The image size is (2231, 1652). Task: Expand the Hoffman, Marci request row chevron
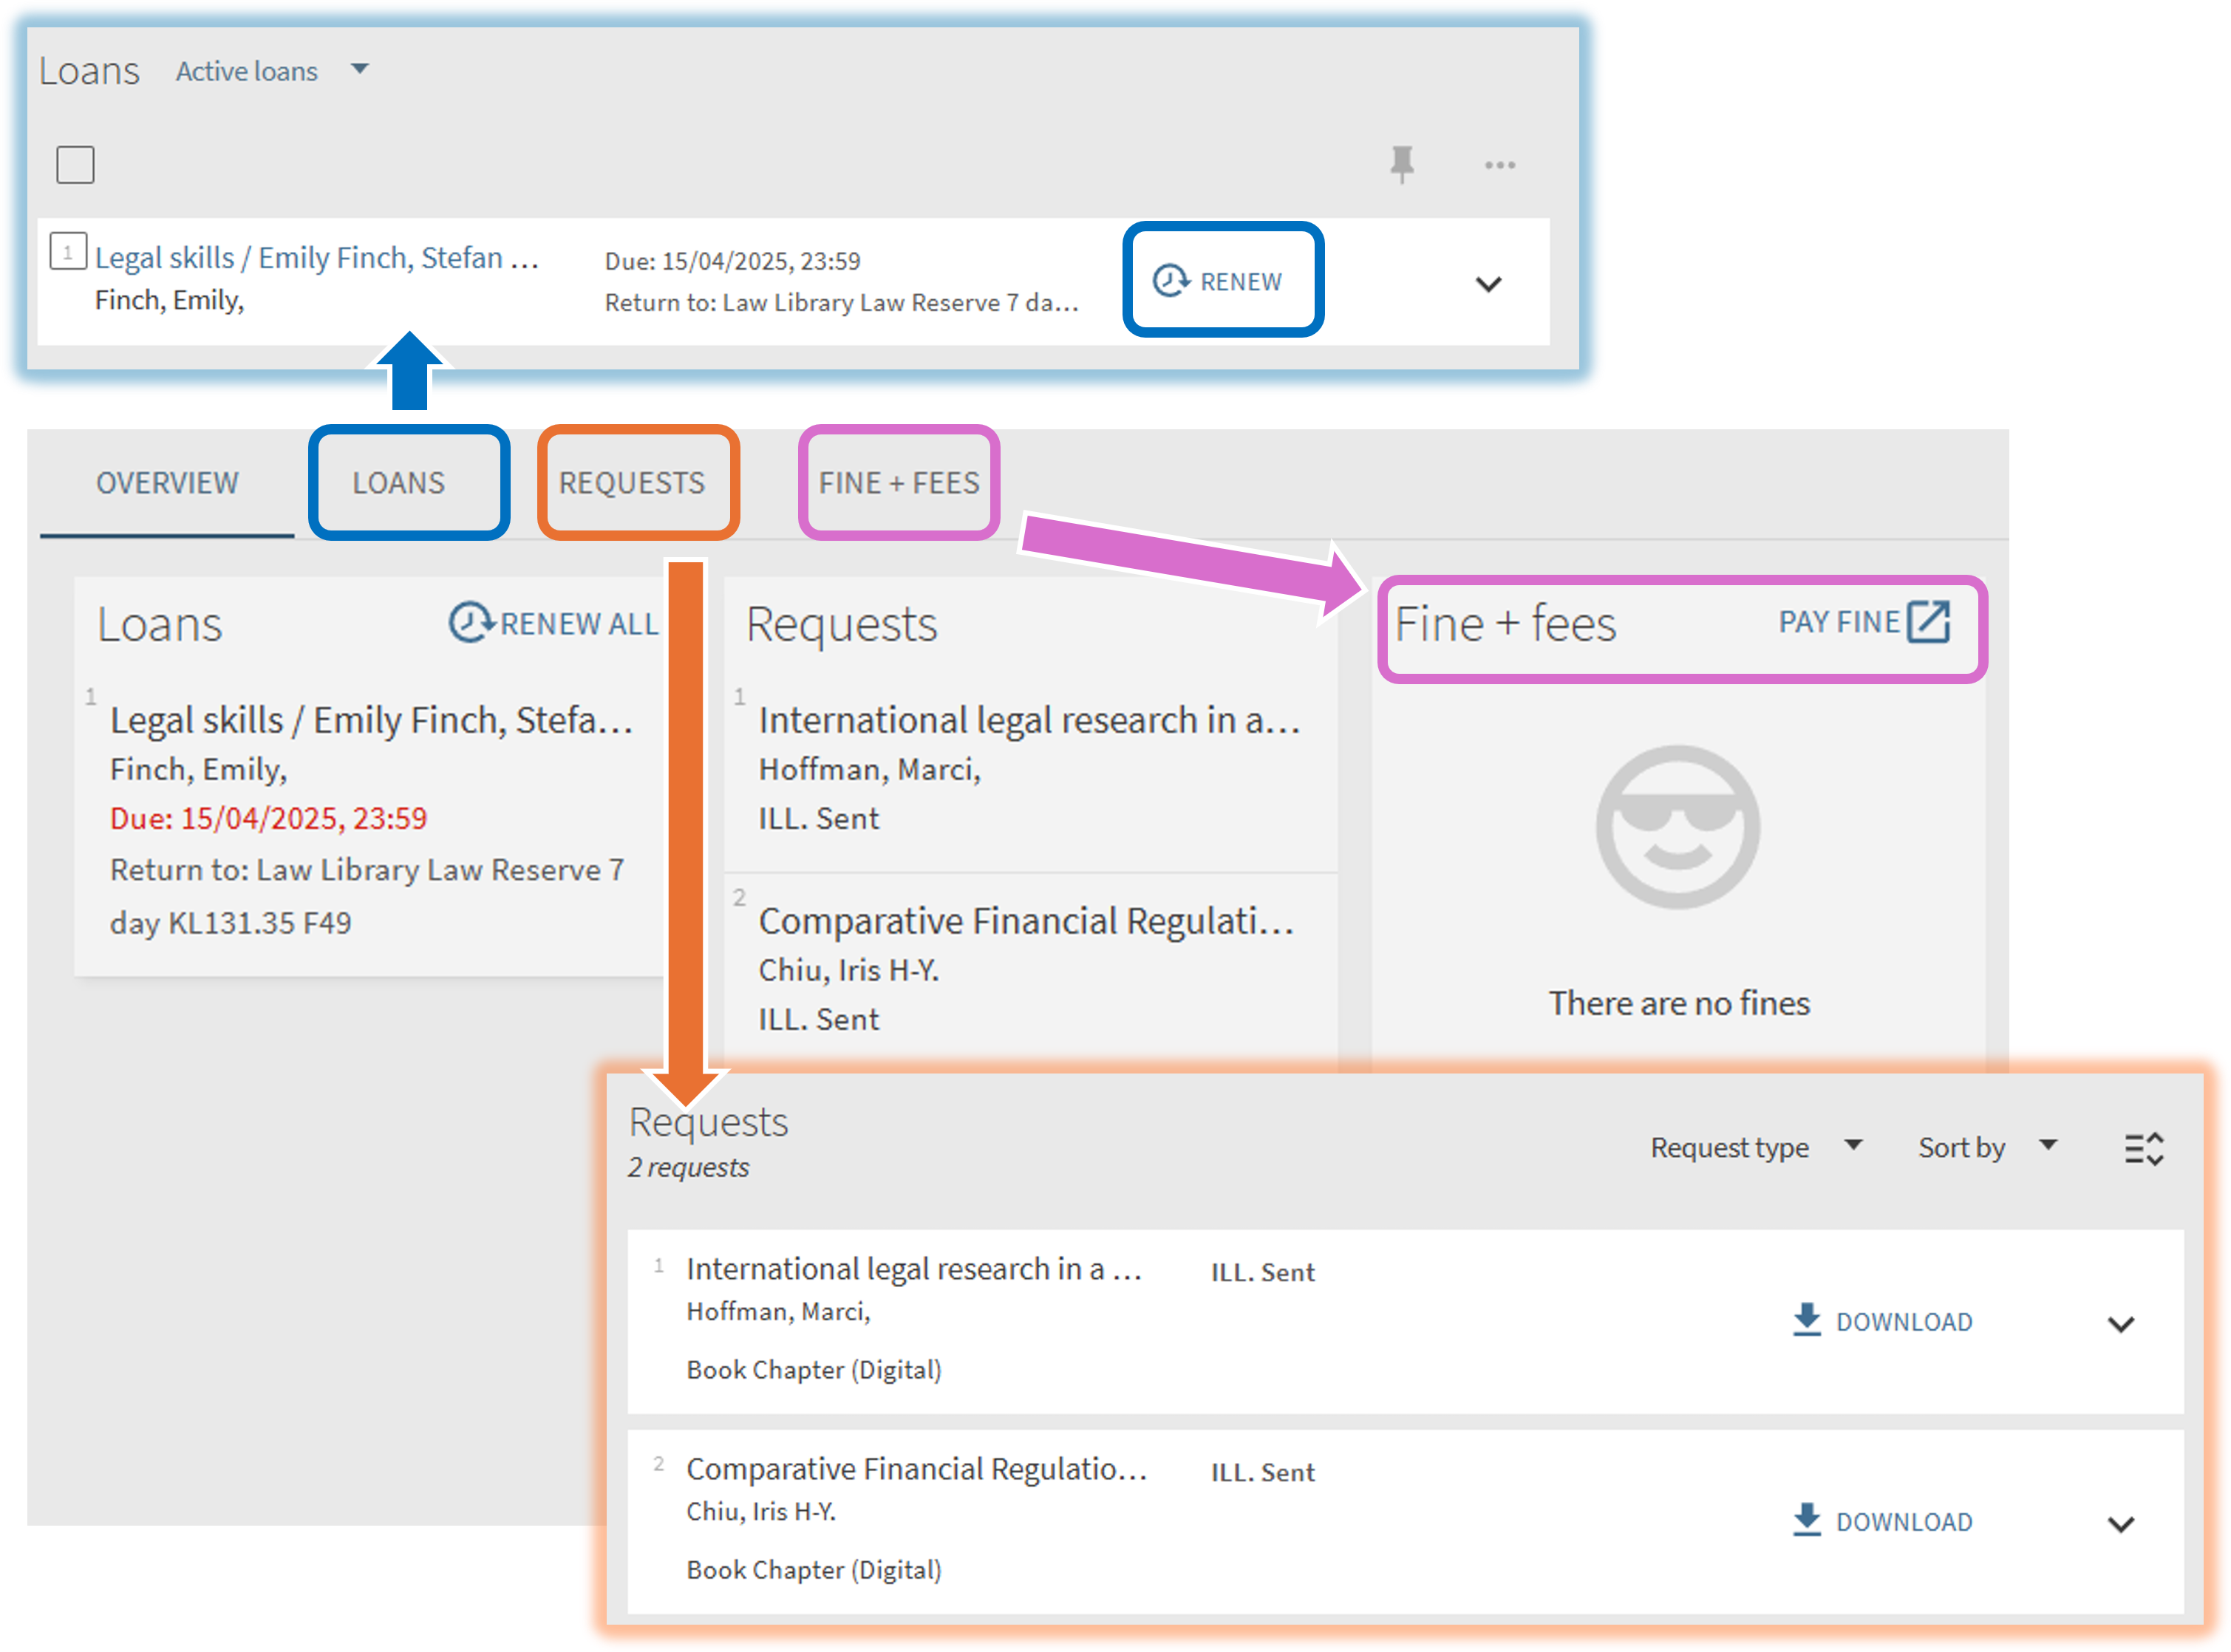(2120, 1324)
